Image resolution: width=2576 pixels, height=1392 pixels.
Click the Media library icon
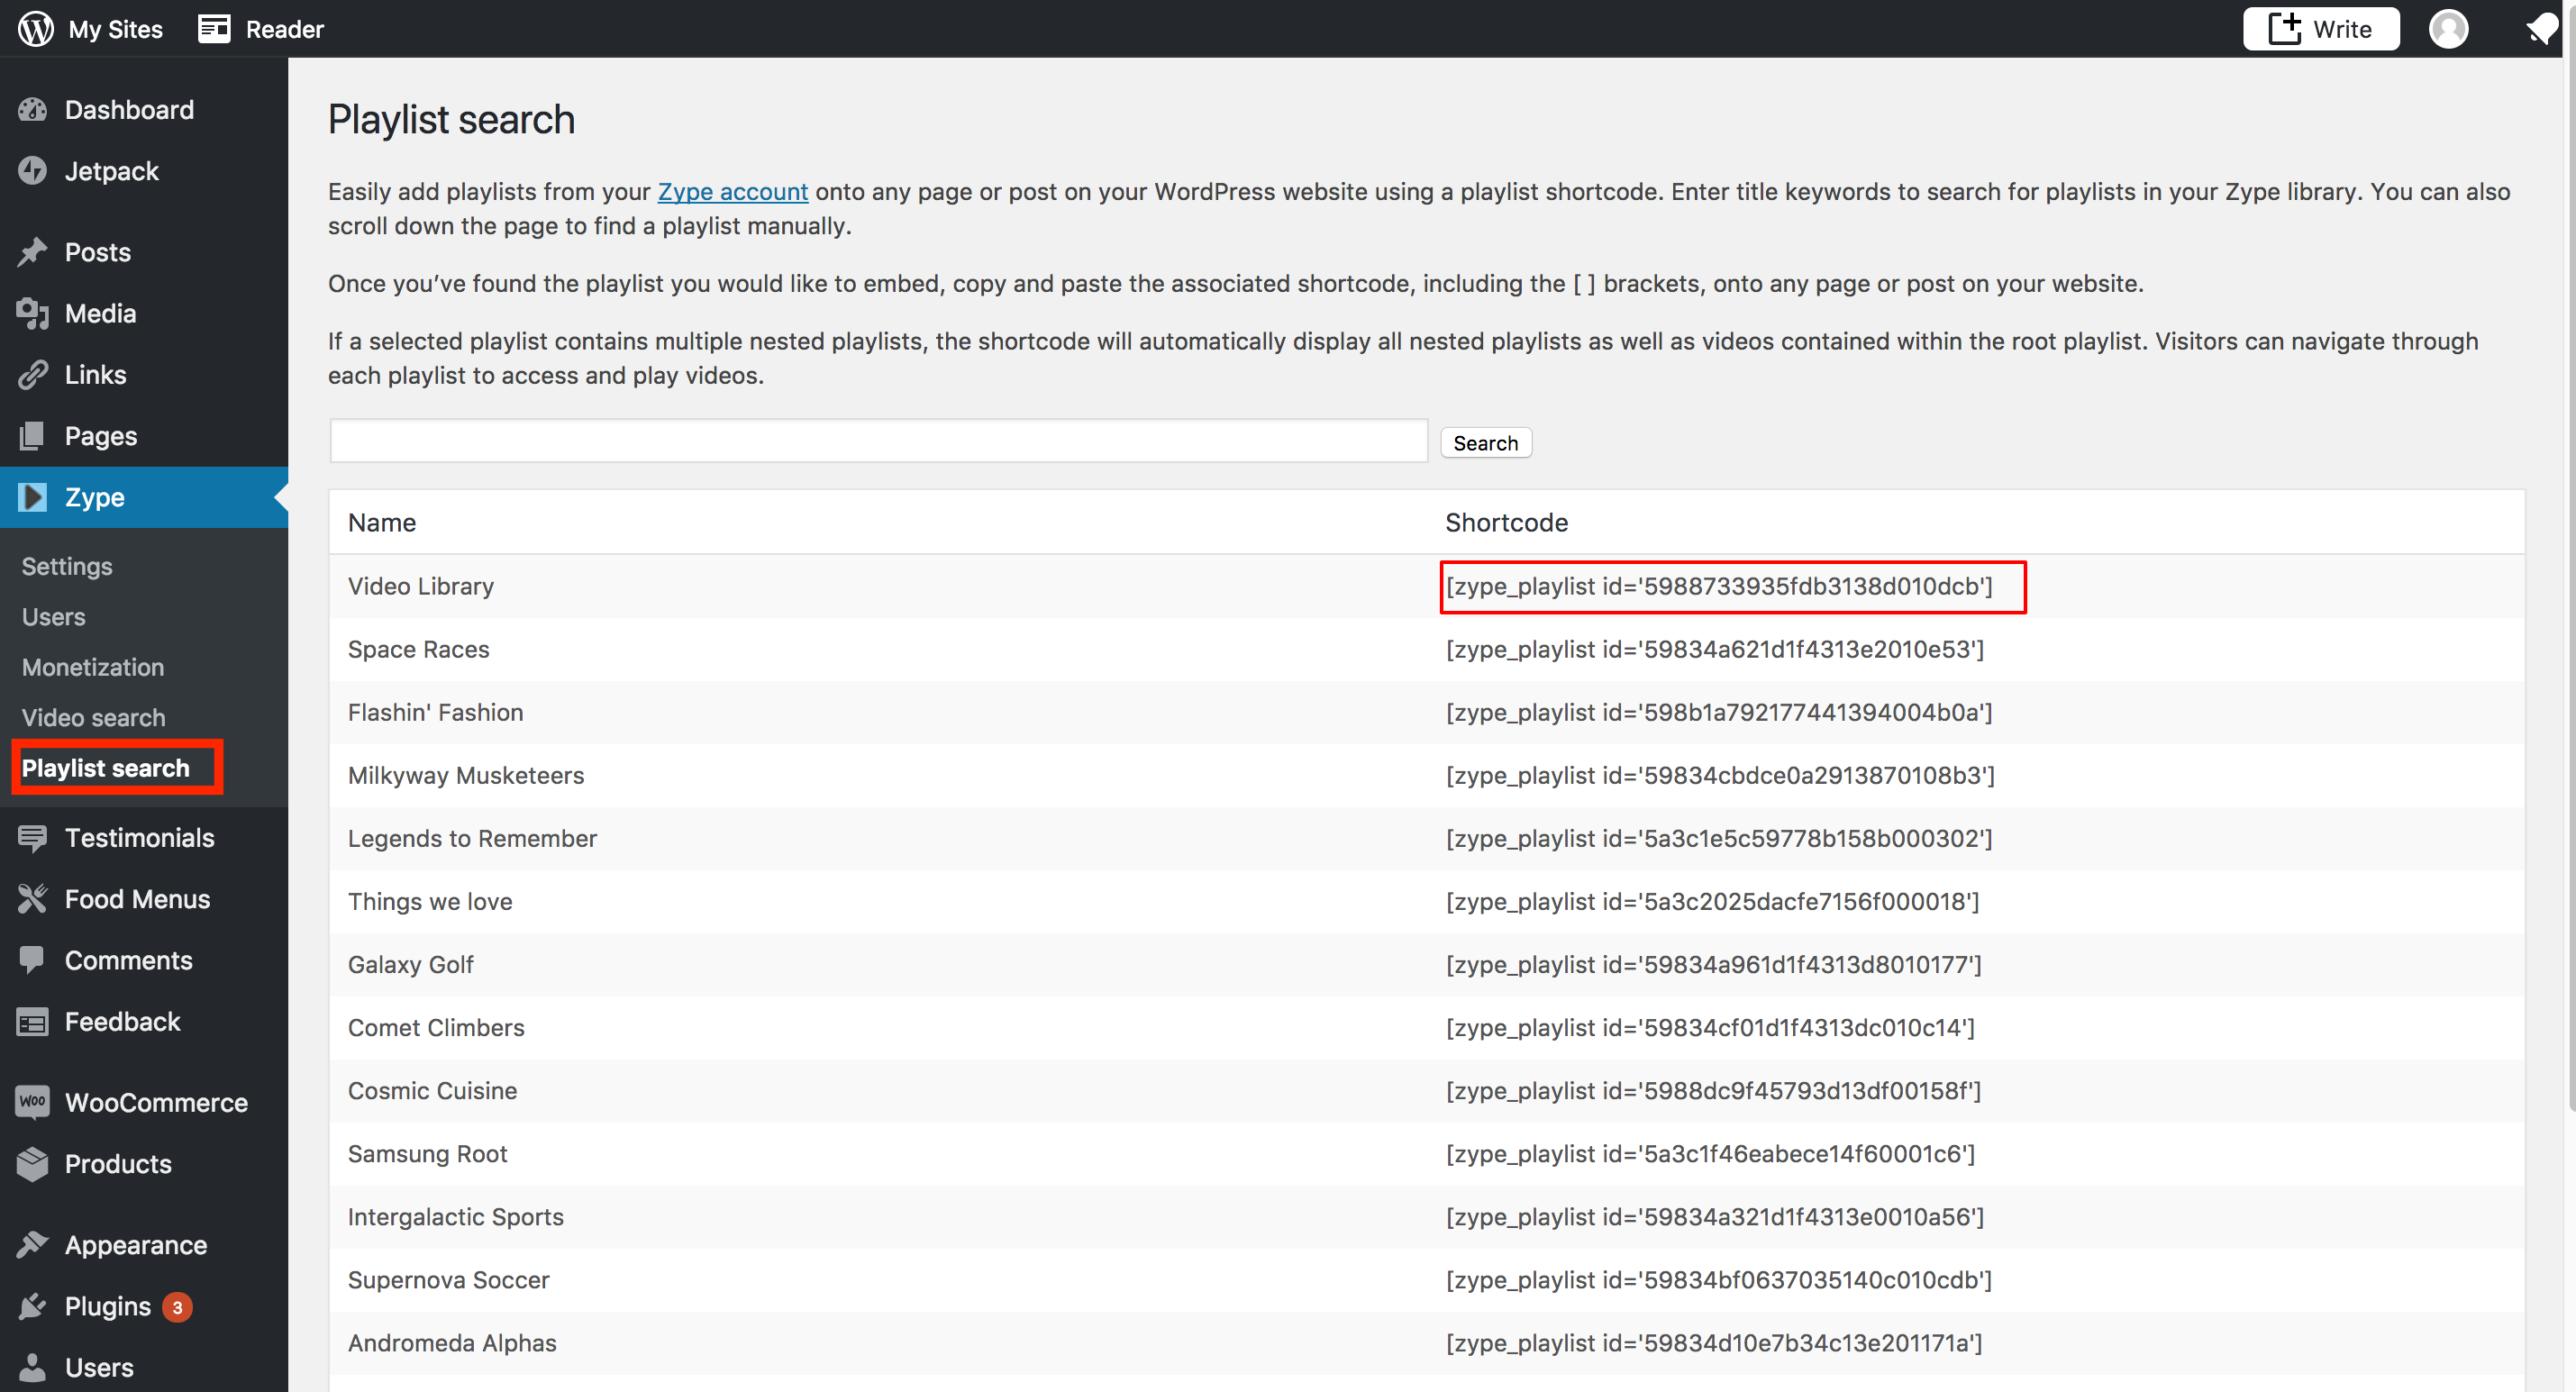pos(33,313)
